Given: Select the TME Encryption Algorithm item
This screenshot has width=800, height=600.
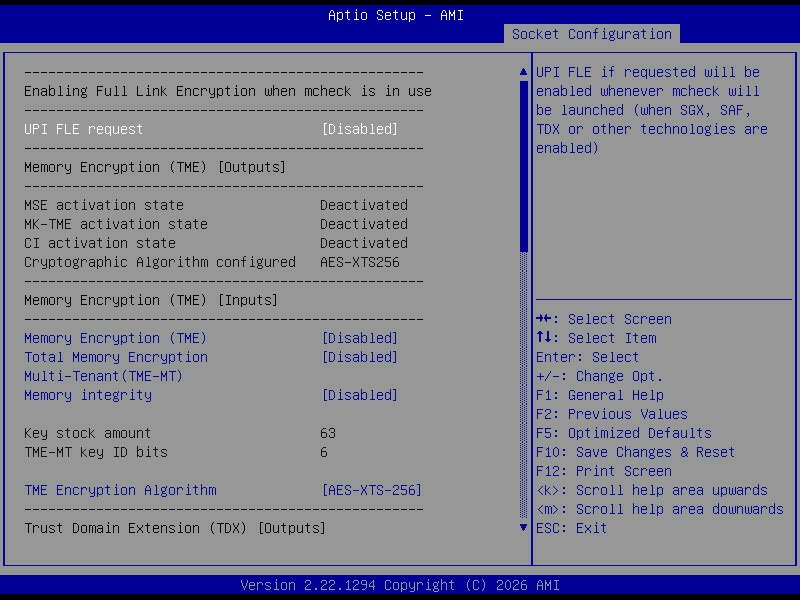Looking at the screenshot, I should tap(120, 490).
